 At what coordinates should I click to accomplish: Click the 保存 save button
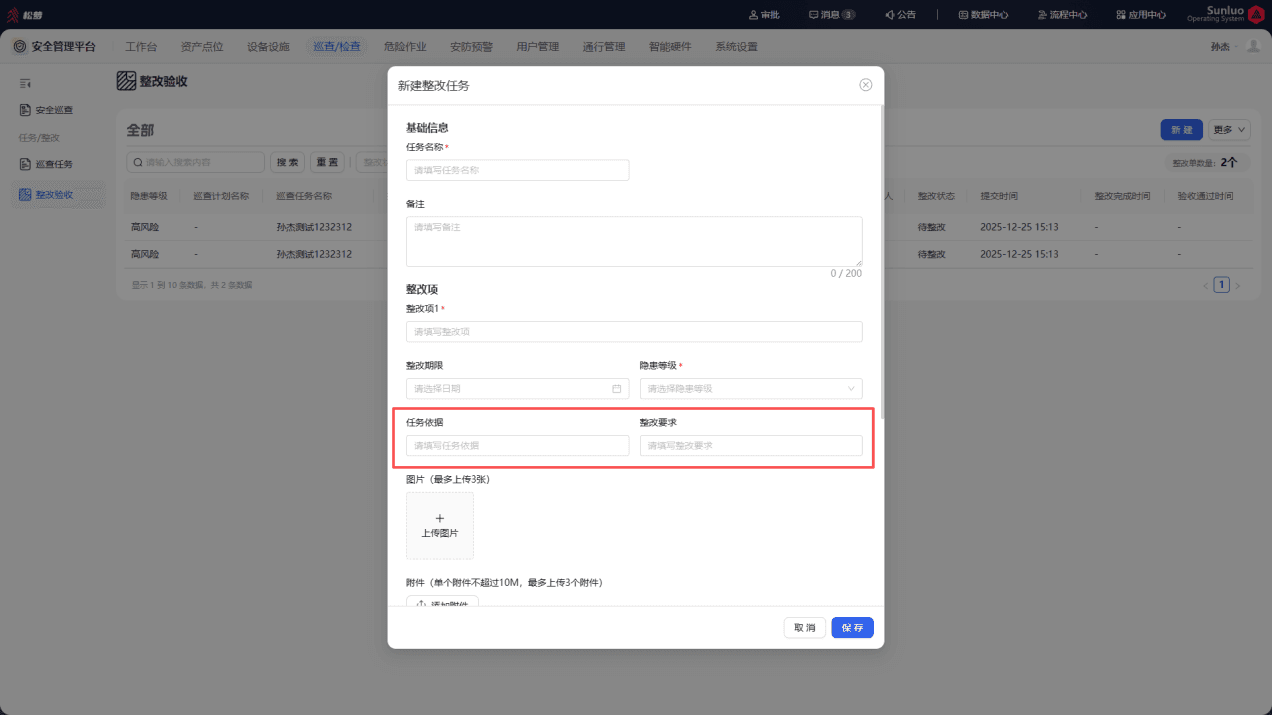pos(853,628)
